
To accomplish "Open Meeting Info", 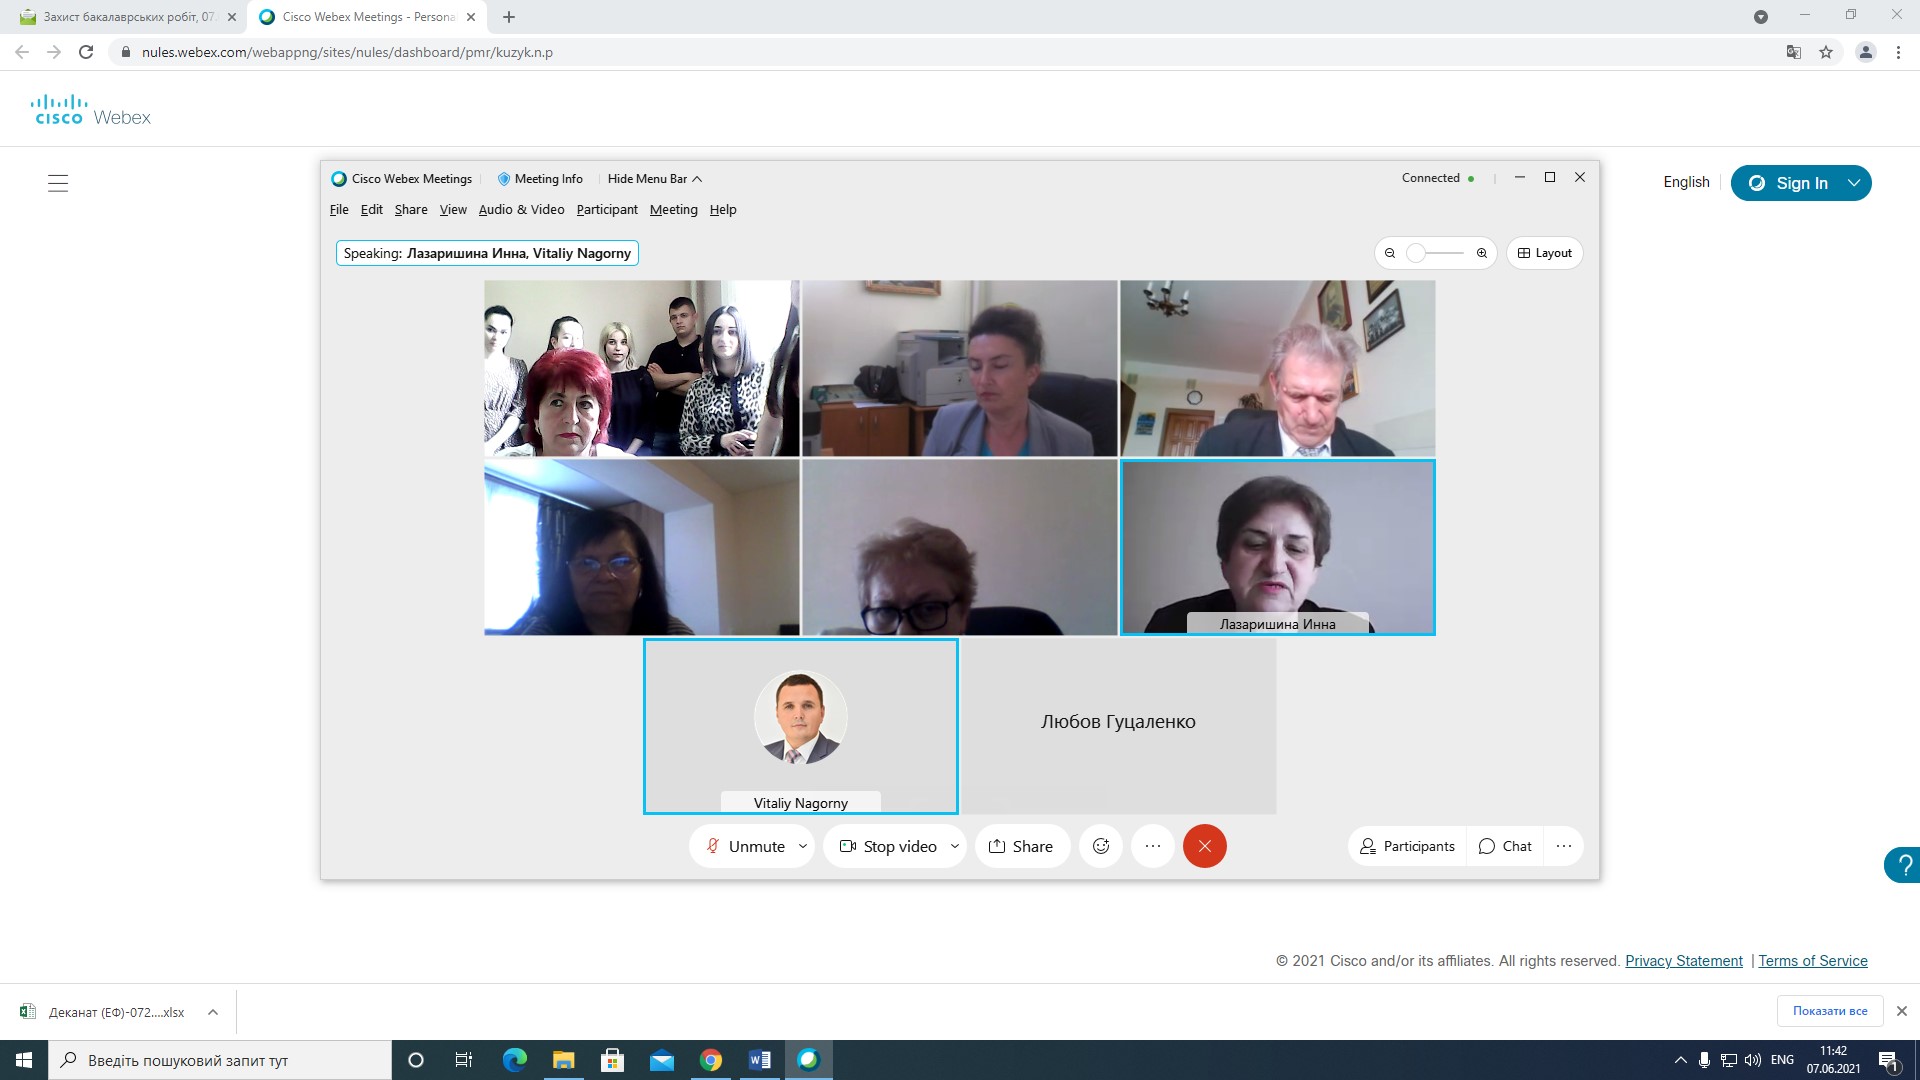I will click(540, 179).
